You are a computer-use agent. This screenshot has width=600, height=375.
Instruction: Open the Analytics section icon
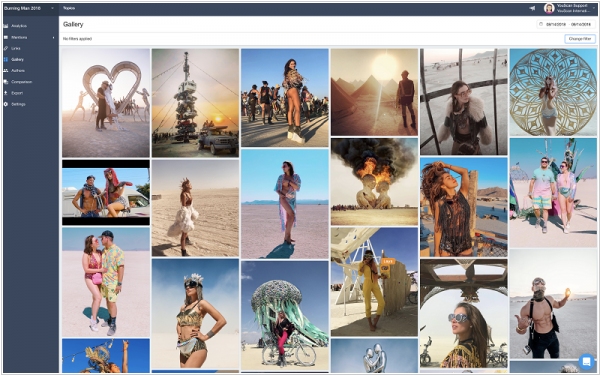click(6, 26)
